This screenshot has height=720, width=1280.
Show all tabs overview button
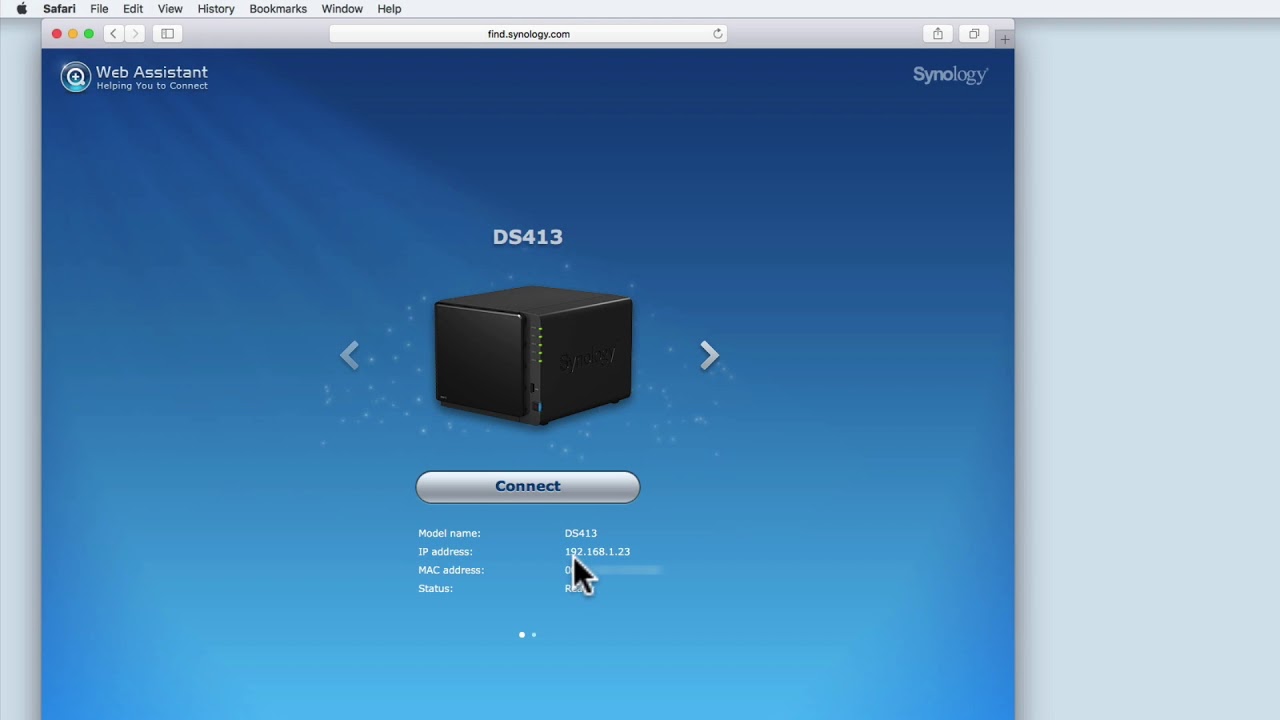tap(973, 34)
